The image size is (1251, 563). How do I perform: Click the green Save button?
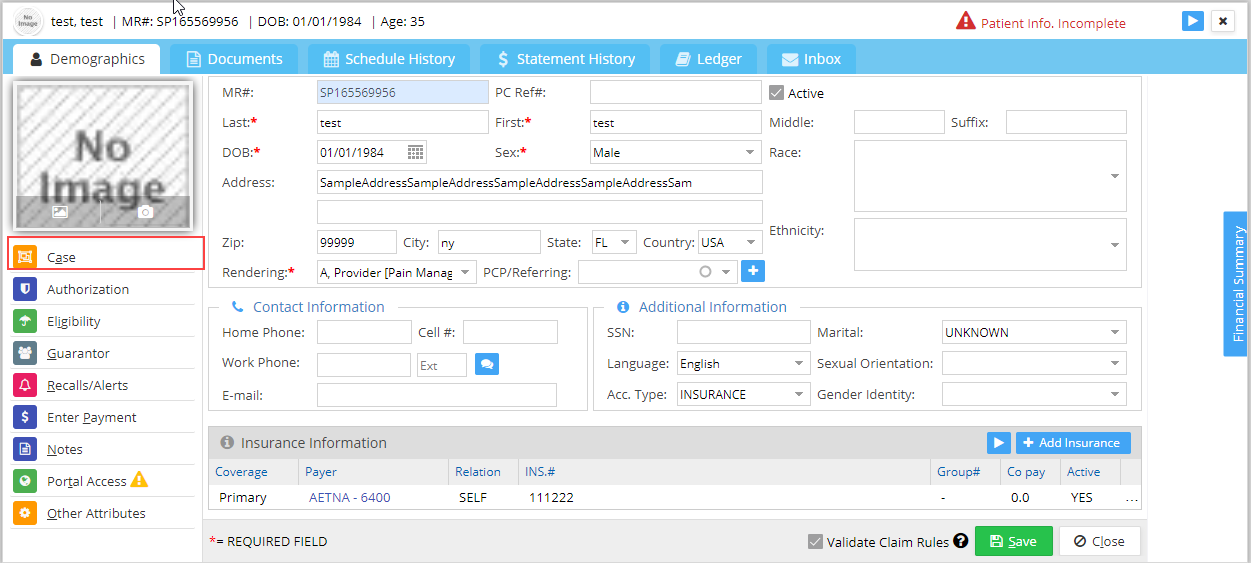(1013, 541)
